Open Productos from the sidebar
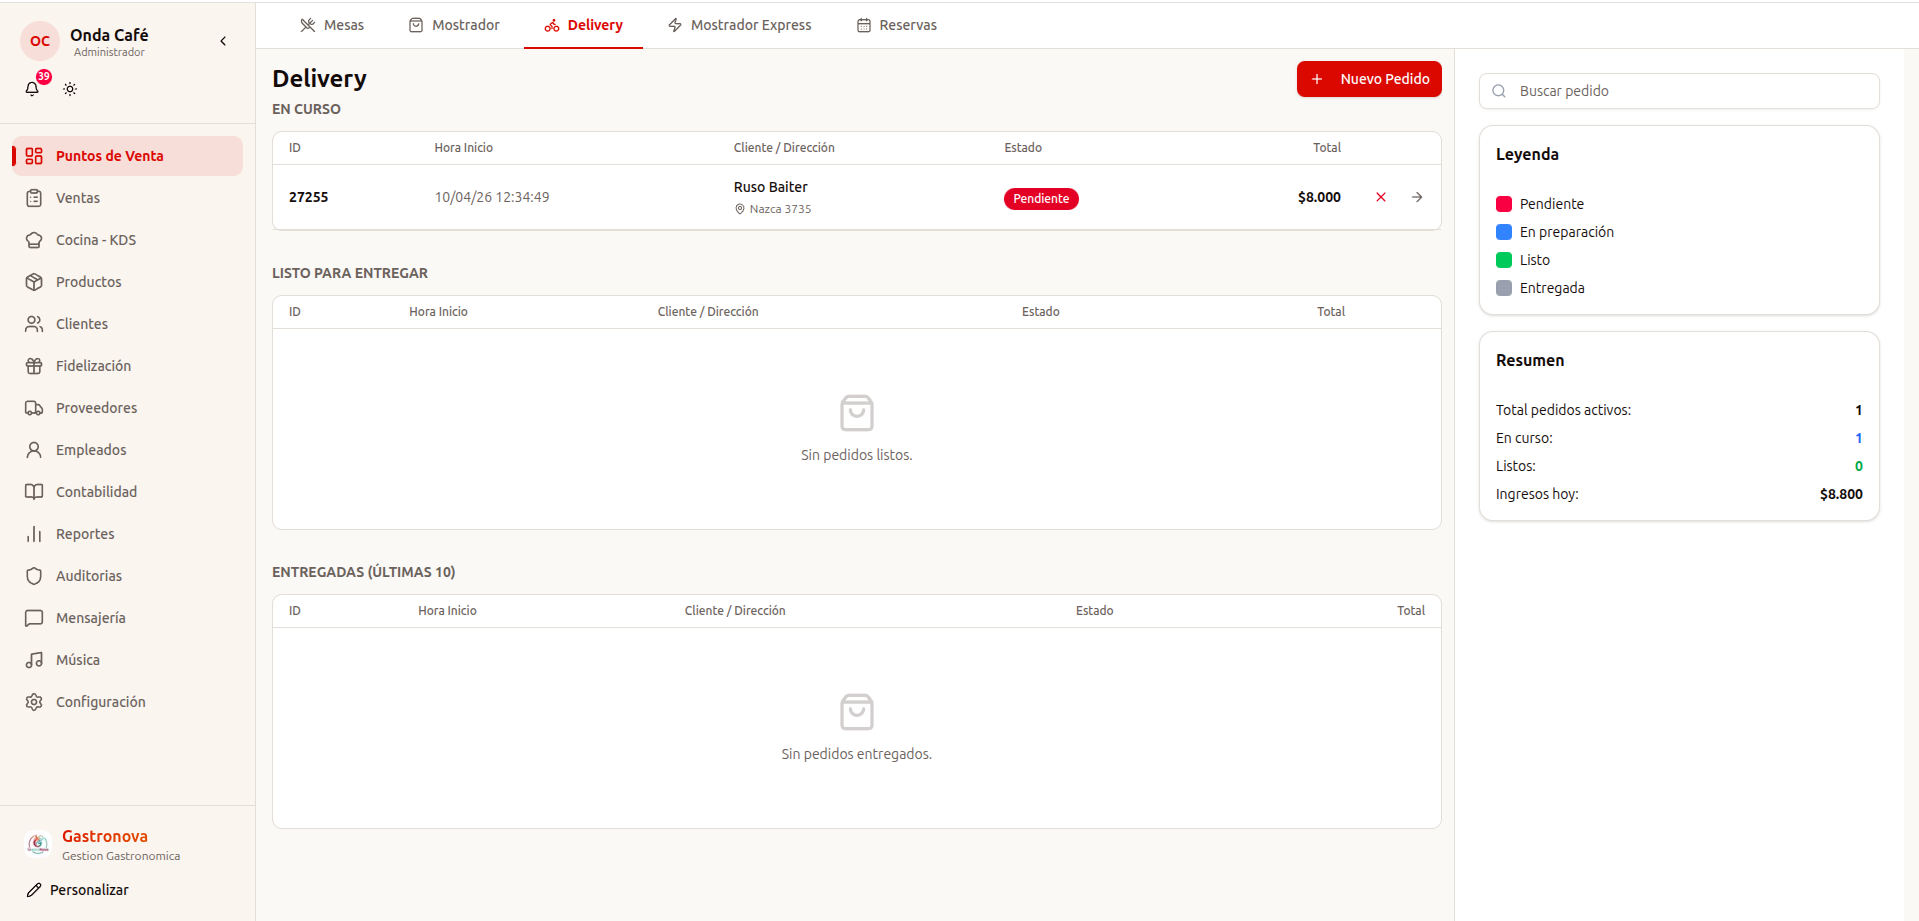 click(127, 282)
